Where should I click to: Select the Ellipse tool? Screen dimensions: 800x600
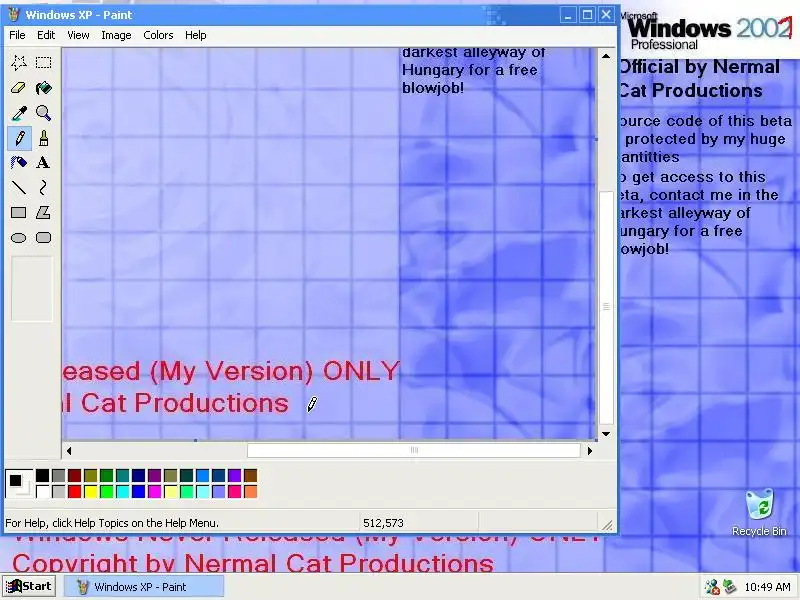tap(19, 238)
